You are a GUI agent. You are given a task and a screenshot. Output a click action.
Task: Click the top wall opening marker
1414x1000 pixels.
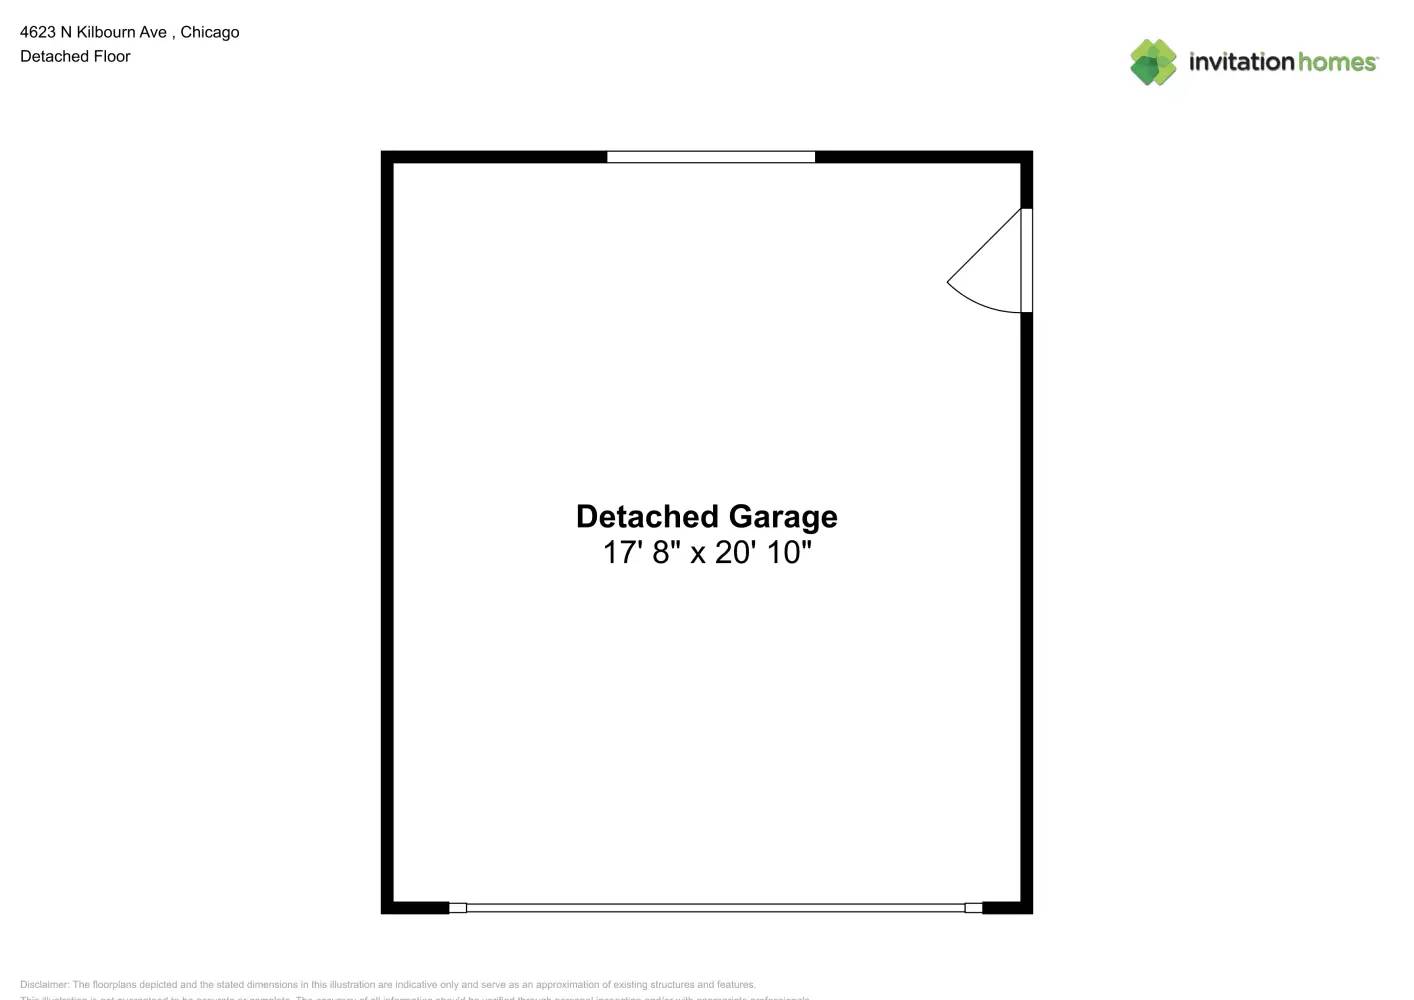click(x=711, y=156)
